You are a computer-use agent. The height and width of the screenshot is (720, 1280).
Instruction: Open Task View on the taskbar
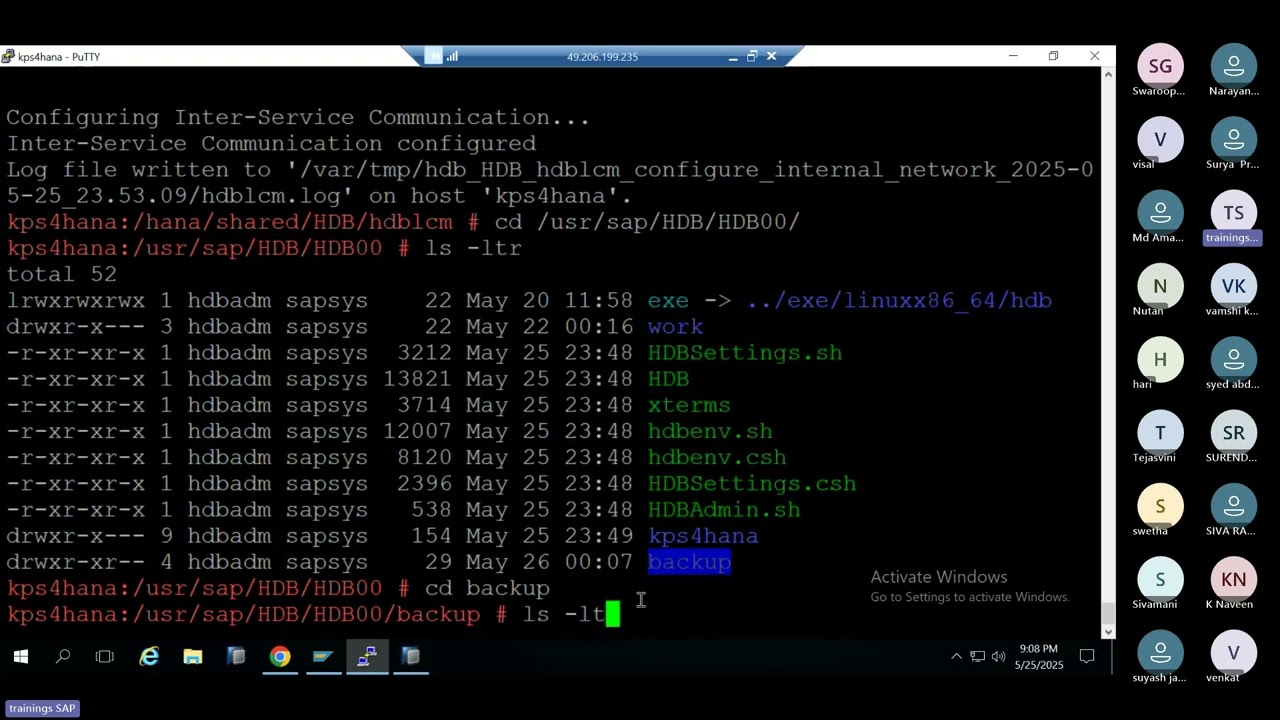click(x=105, y=657)
